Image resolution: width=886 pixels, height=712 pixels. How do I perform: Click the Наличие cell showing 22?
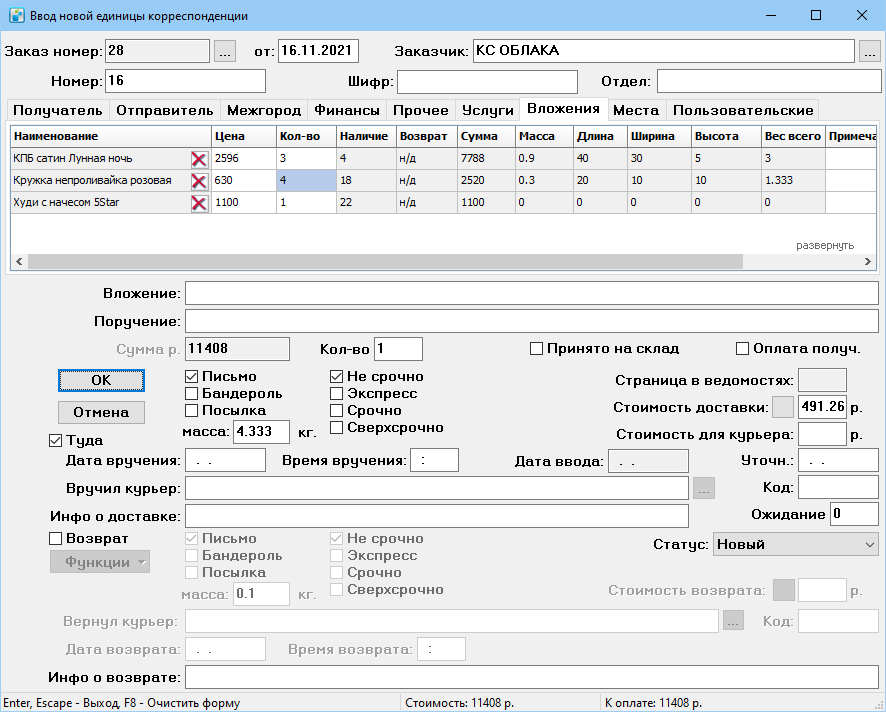[366, 202]
